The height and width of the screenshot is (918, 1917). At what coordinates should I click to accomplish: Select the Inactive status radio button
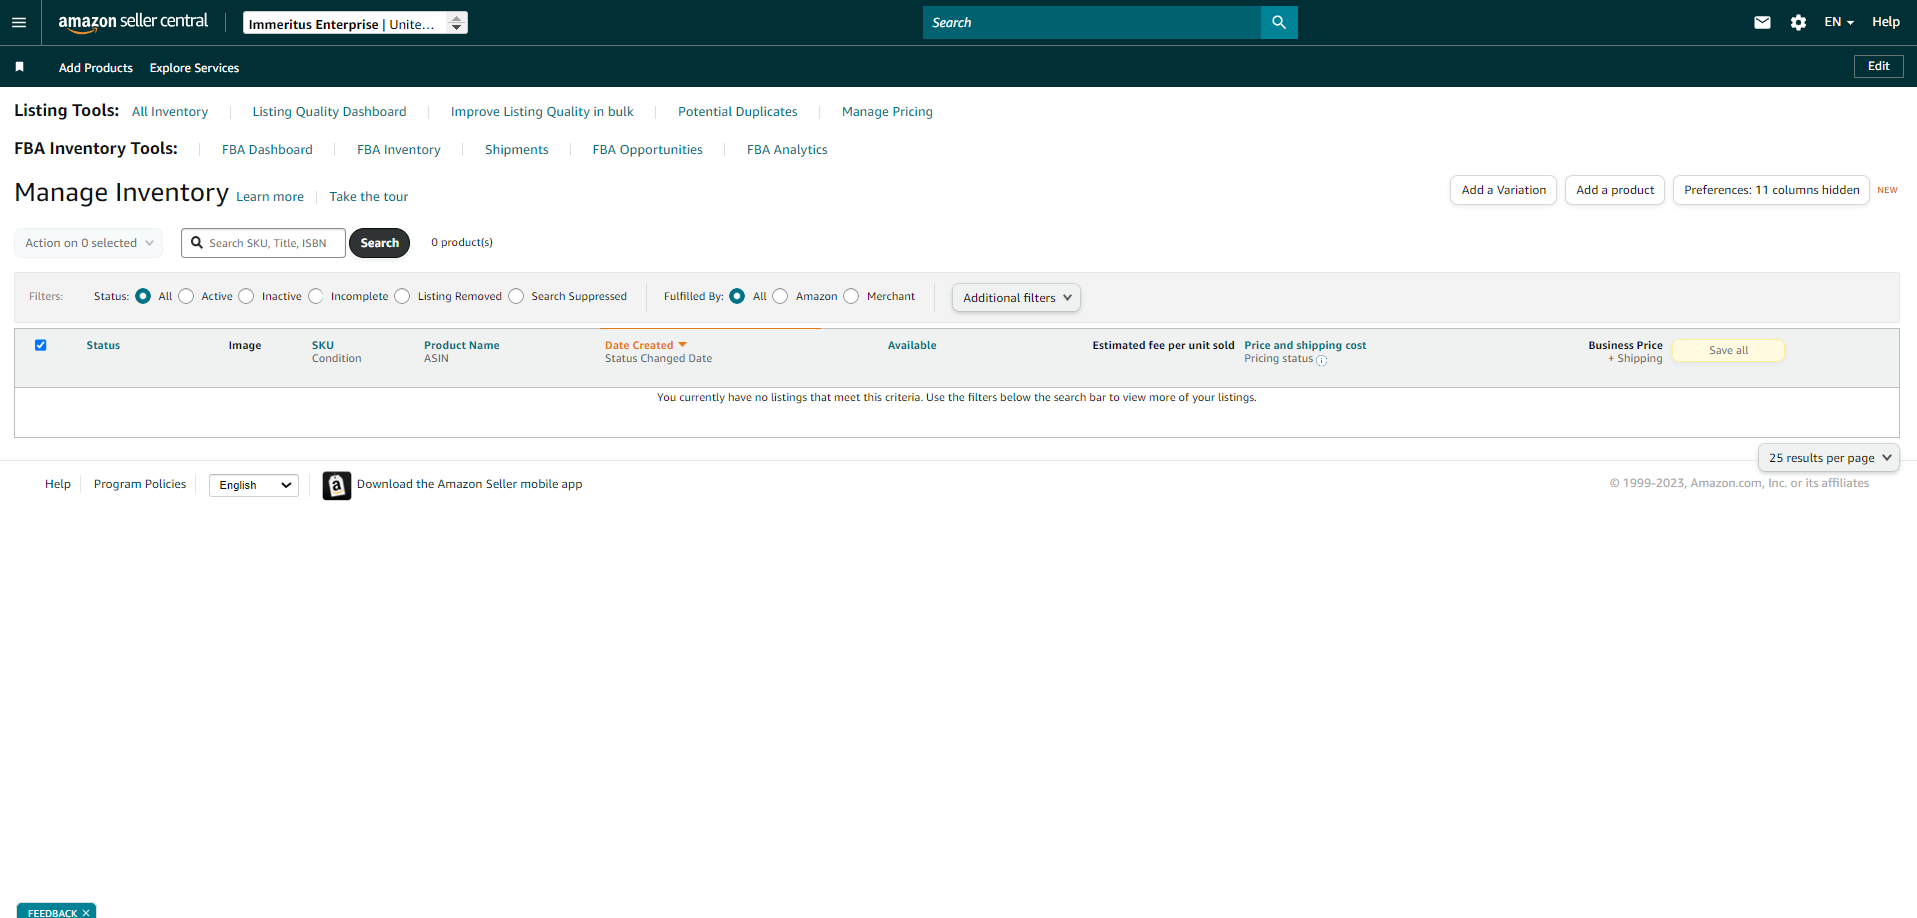(246, 296)
